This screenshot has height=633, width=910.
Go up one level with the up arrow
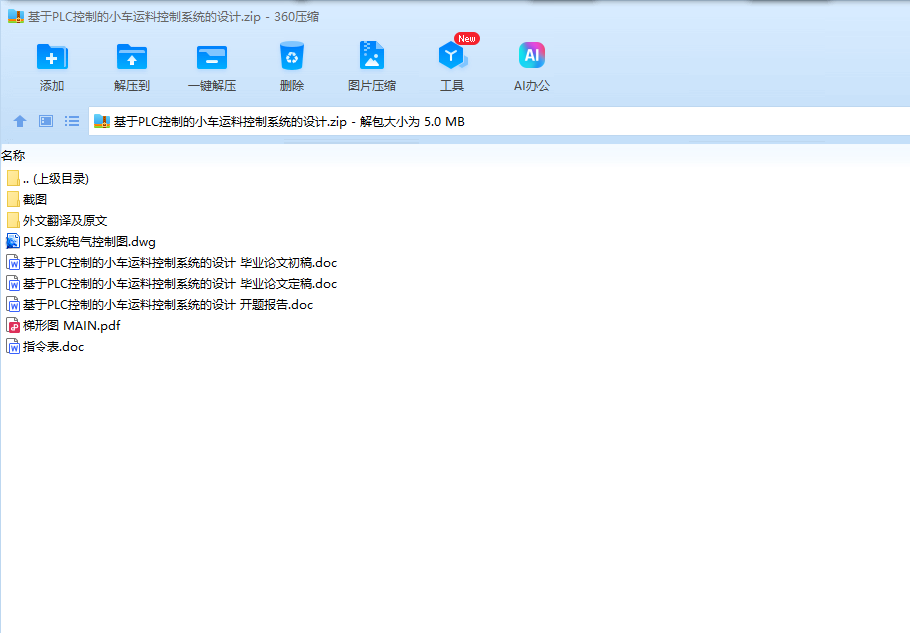coord(20,121)
